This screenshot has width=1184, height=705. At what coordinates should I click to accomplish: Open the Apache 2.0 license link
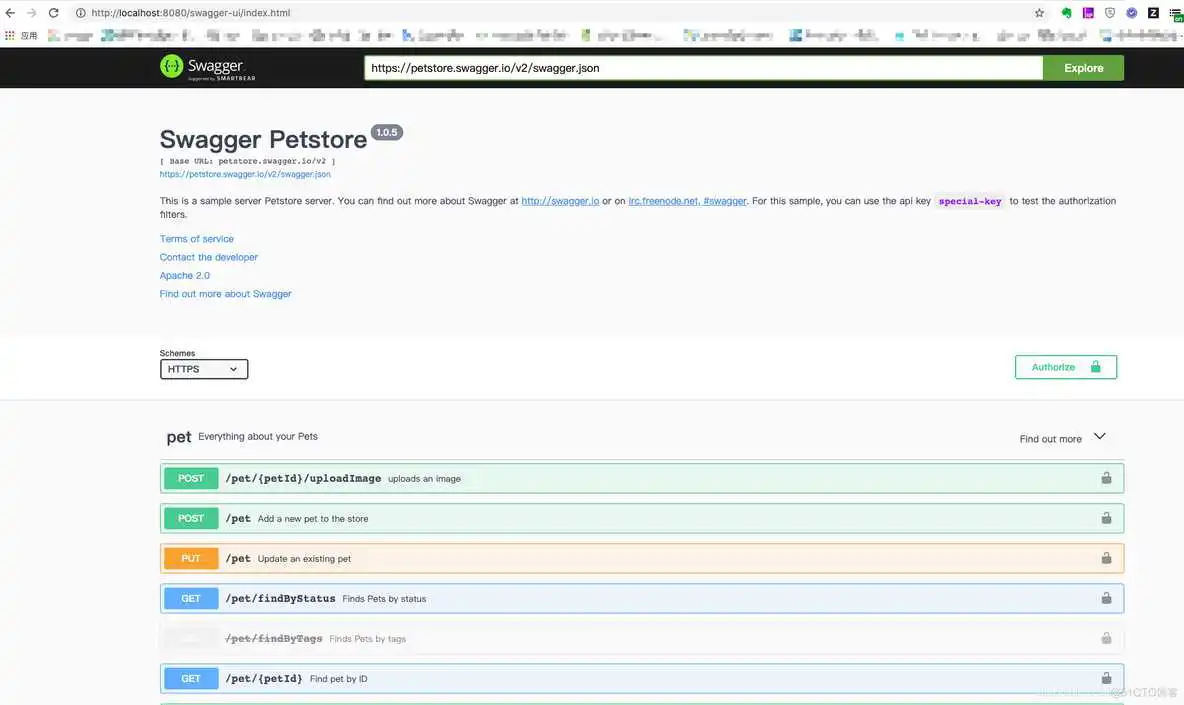coord(185,275)
